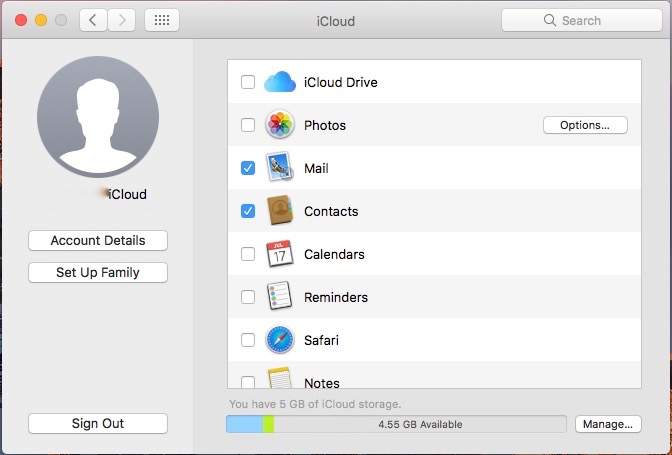672x455 pixels.
Task: Select the Notes label text
Action: [x=322, y=383]
